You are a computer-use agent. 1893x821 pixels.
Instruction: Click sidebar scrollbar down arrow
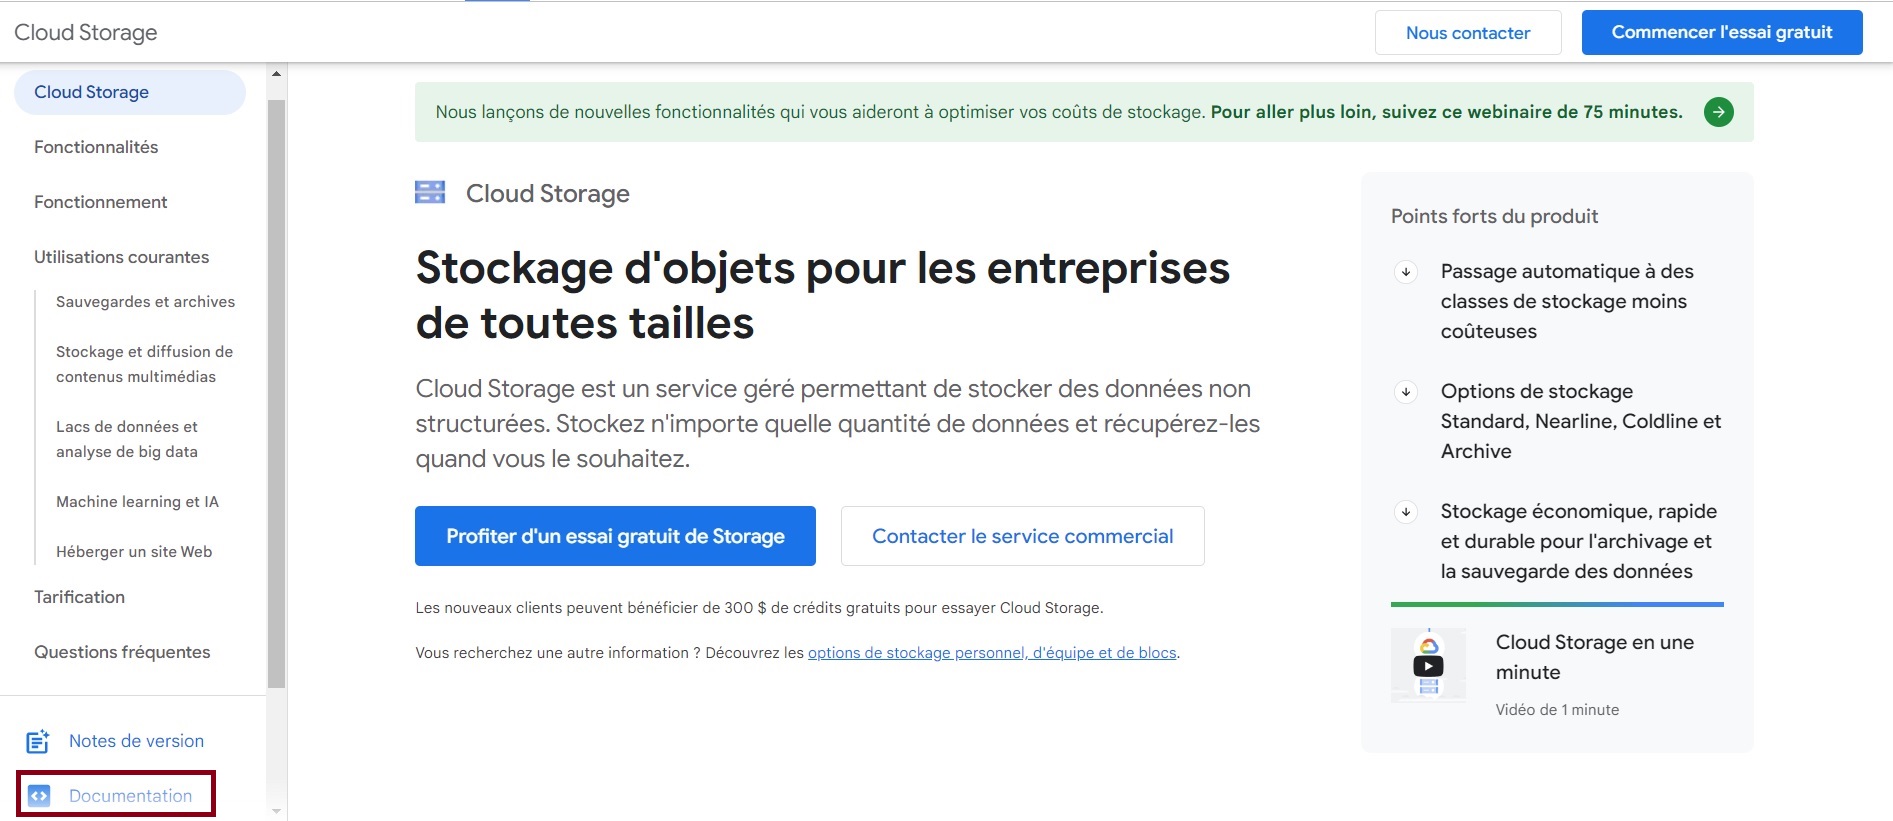tap(277, 811)
